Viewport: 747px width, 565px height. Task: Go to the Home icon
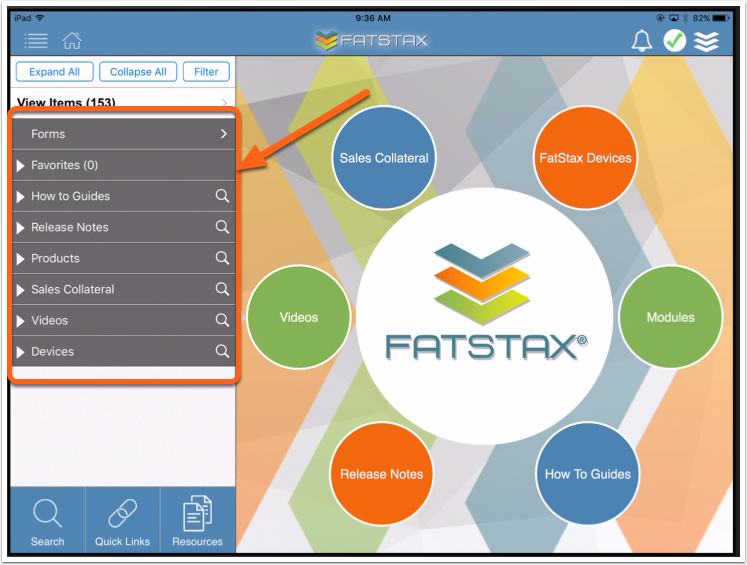point(72,40)
